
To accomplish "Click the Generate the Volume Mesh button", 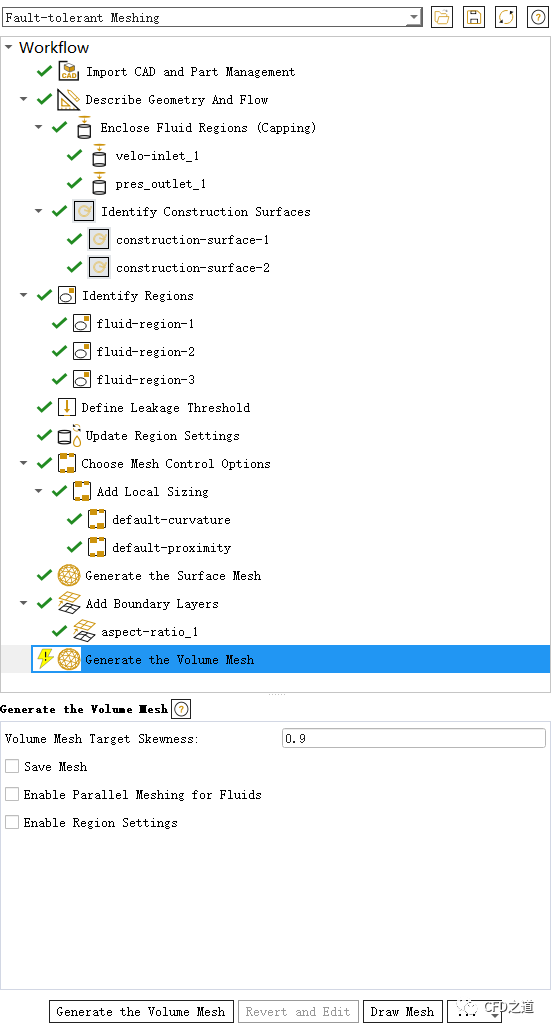I will 141,1011.
